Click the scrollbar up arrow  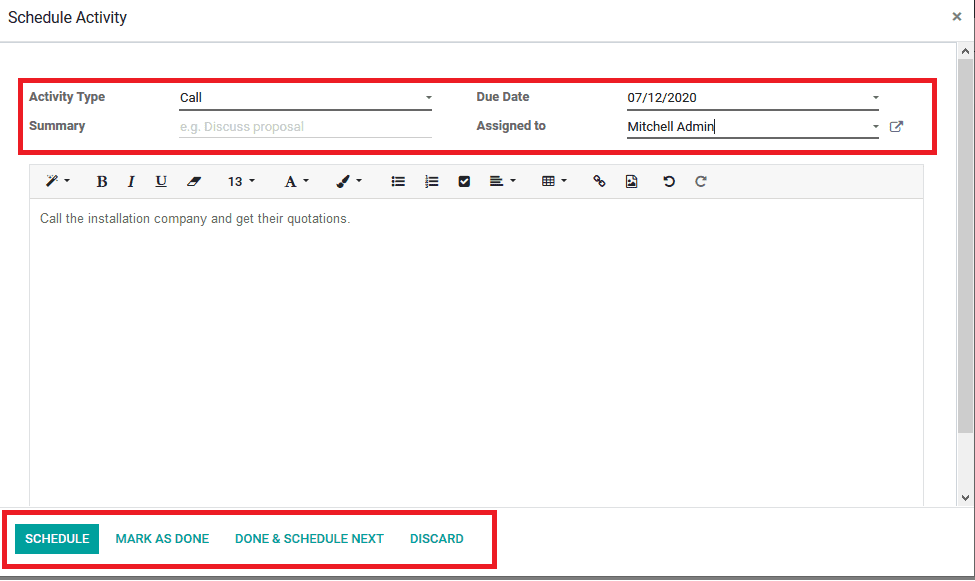point(965,51)
